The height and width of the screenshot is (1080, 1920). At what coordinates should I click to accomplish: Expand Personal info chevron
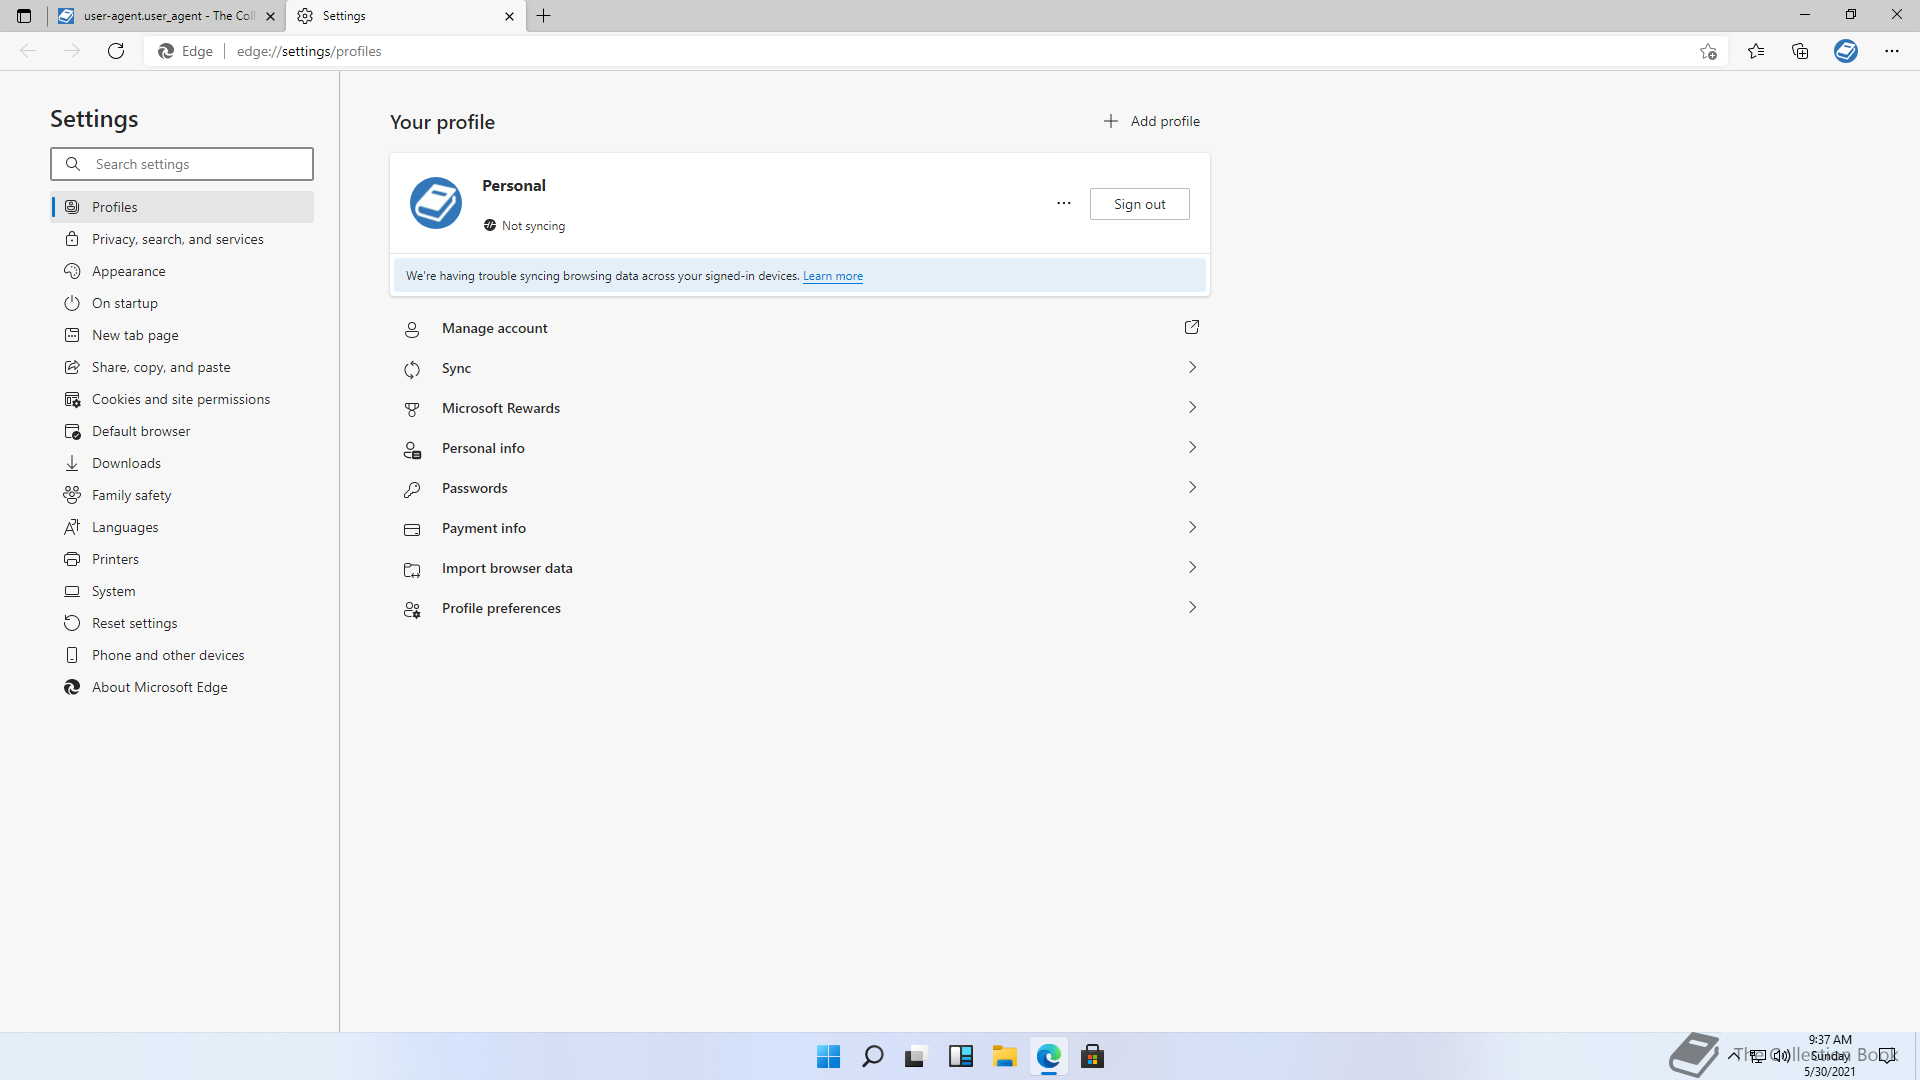point(1192,448)
